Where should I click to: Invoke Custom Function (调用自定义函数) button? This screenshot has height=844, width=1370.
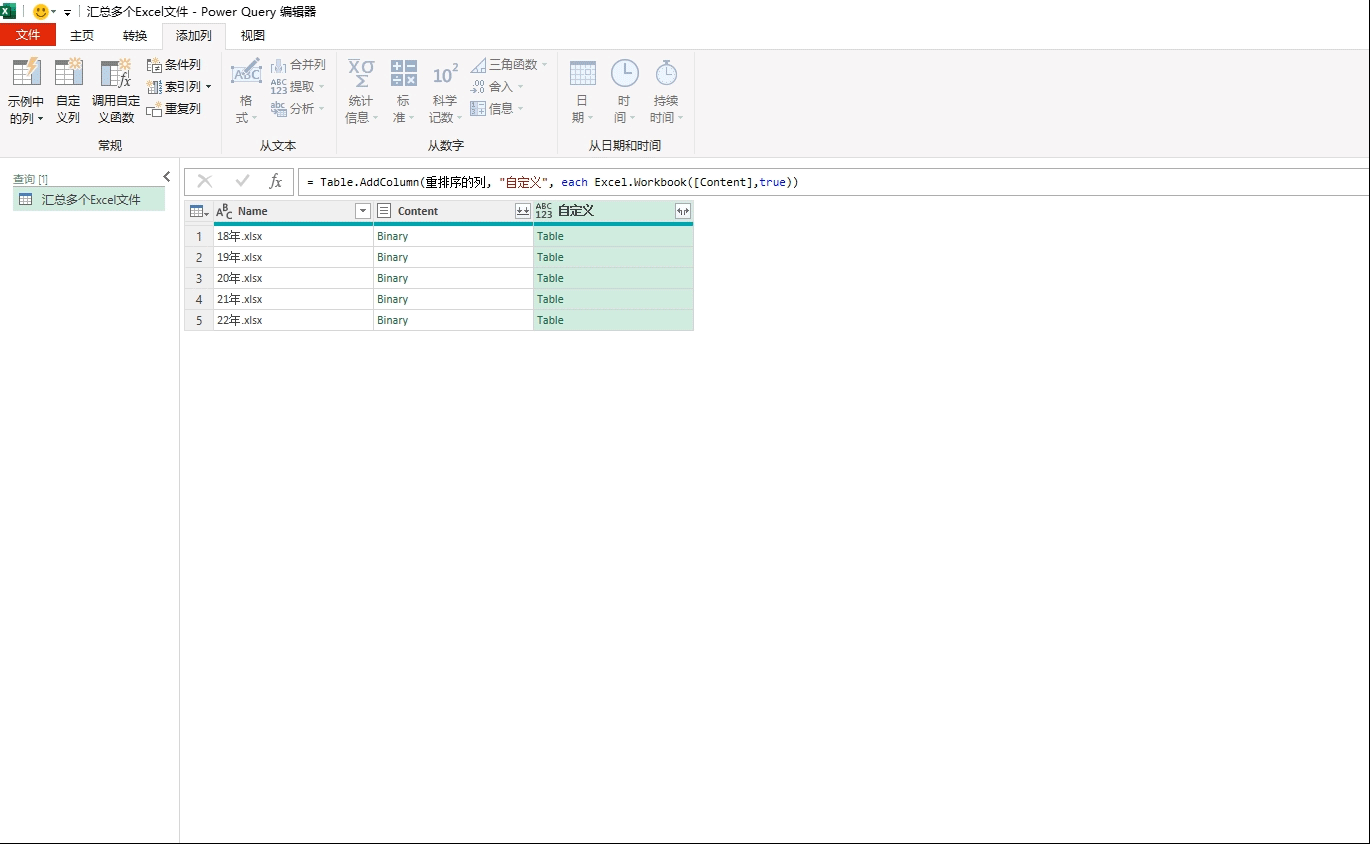116,91
